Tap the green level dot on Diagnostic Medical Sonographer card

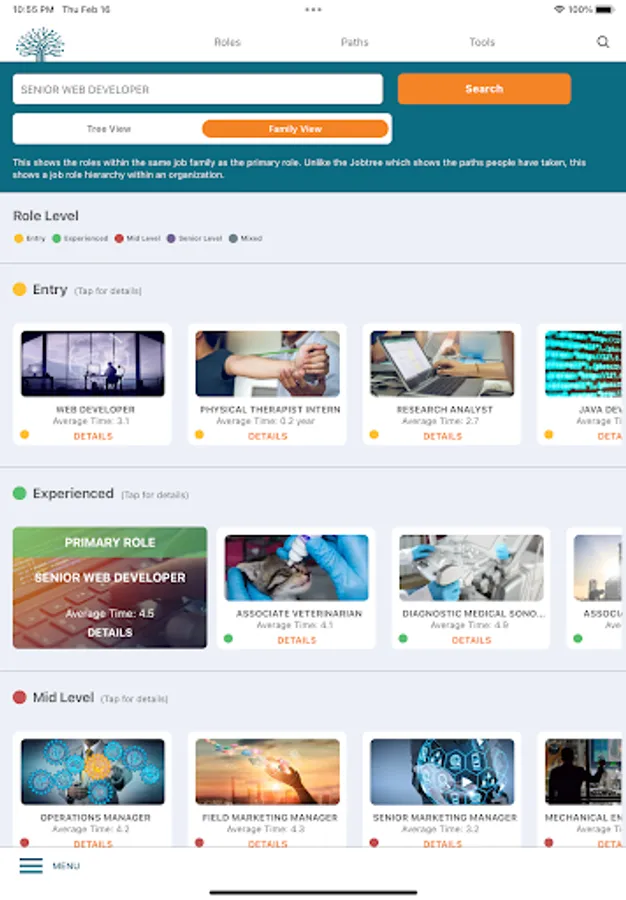click(403, 638)
